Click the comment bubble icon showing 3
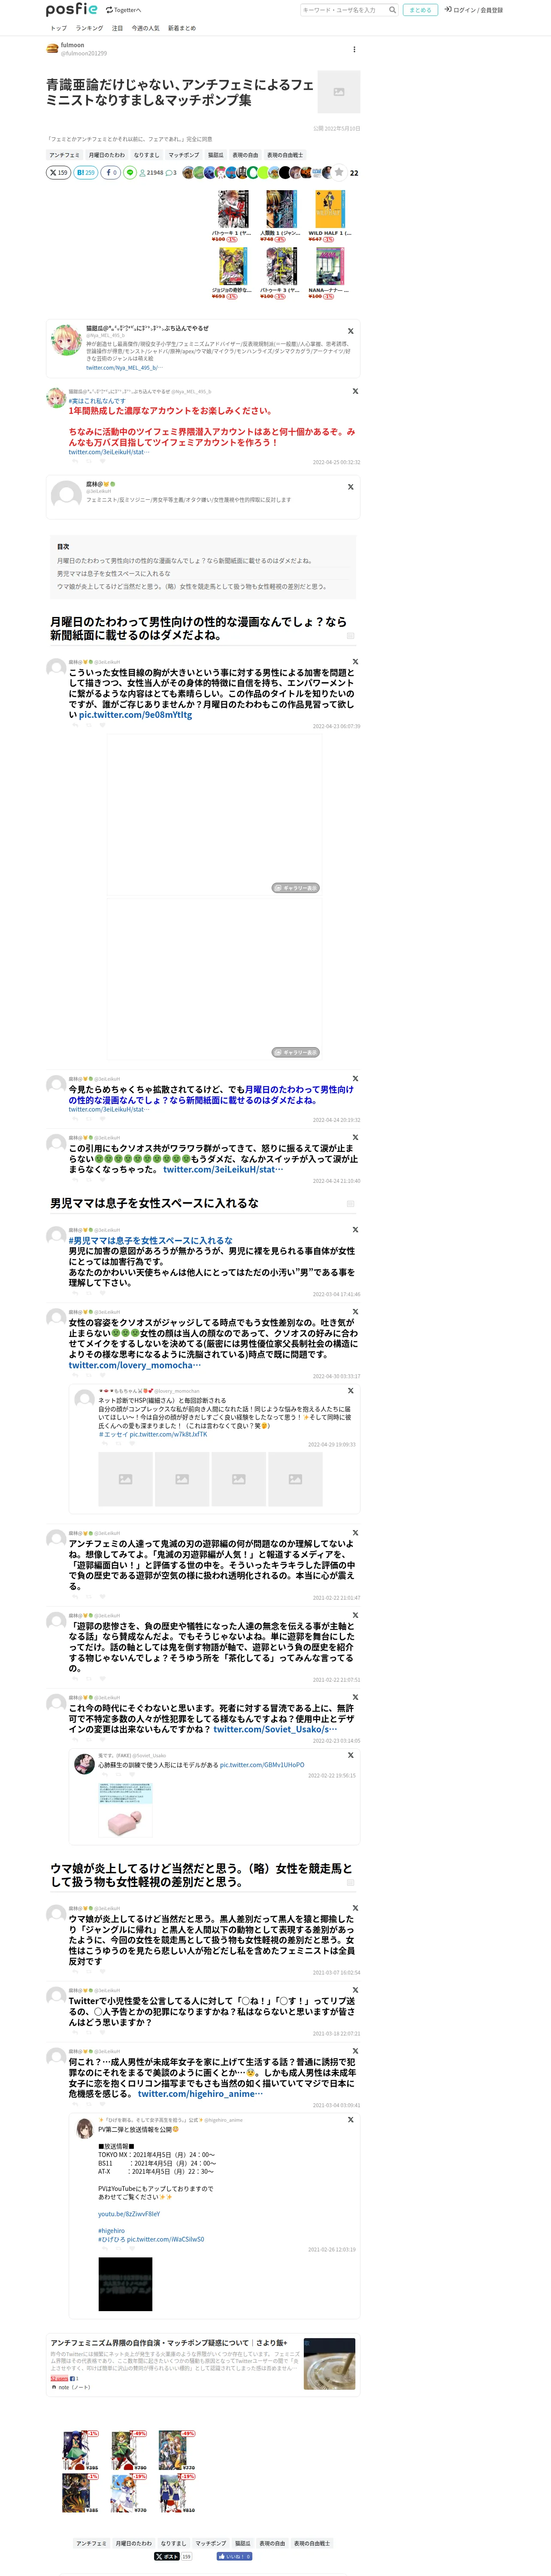 [x=171, y=173]
